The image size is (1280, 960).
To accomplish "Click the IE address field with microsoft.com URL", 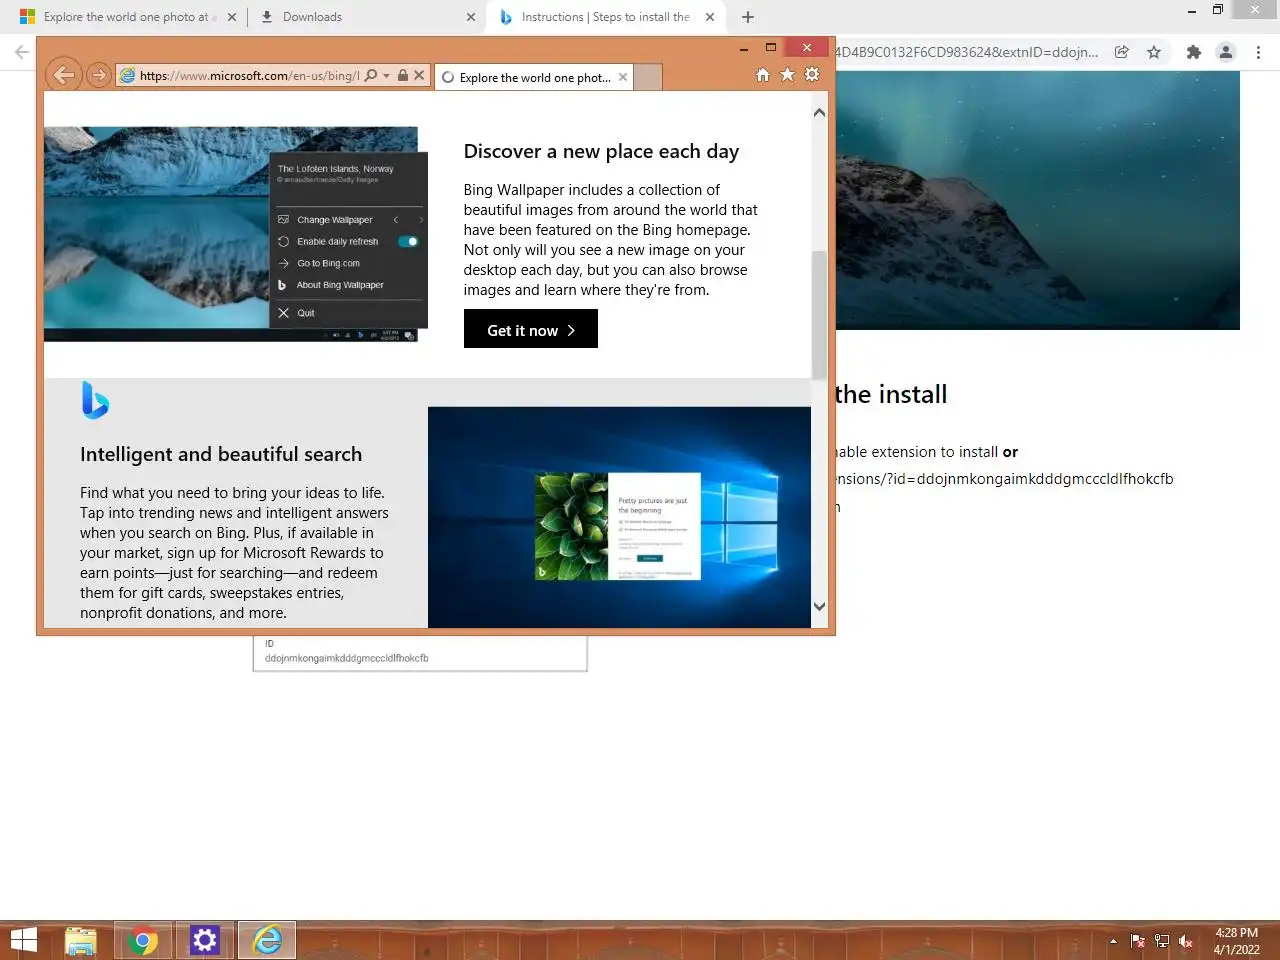I will [x=249, y=75].
